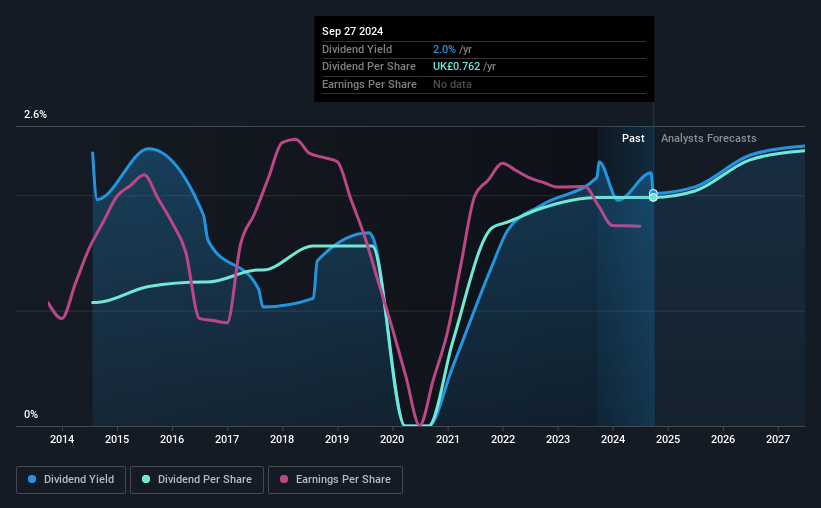Click the Sep 27 2024 tooltip date header

[352, 31]
